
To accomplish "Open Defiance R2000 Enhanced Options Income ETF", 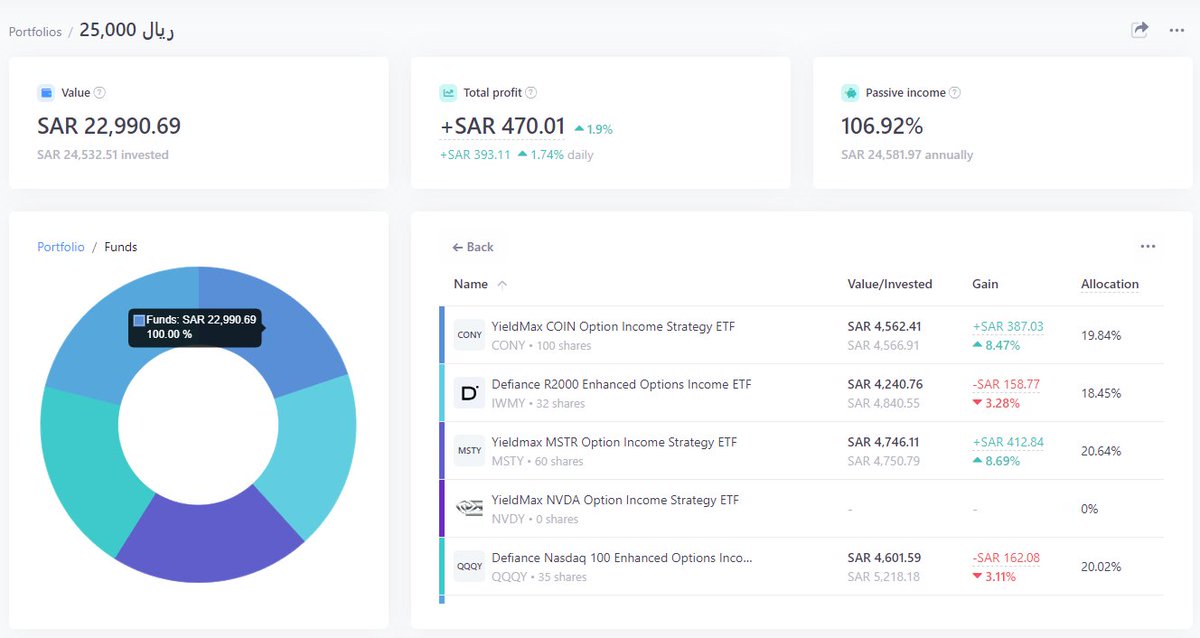I will click(621, 385).
